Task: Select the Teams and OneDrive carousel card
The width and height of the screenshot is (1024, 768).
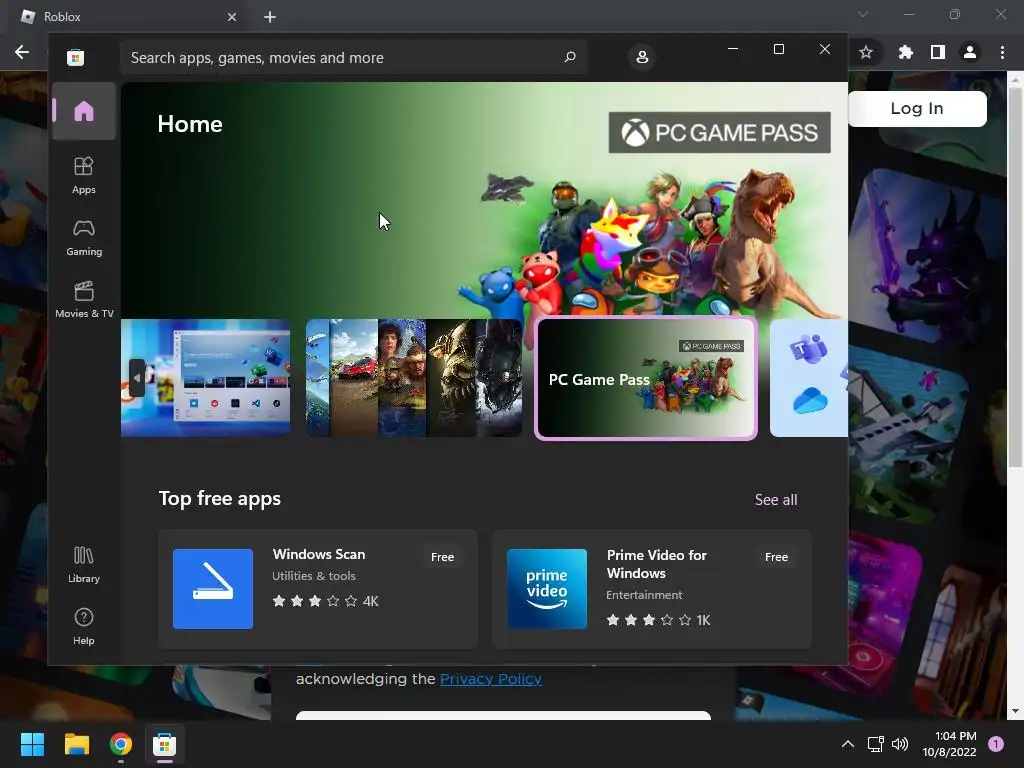Action: pyautogui.click(x=809, y=377)
